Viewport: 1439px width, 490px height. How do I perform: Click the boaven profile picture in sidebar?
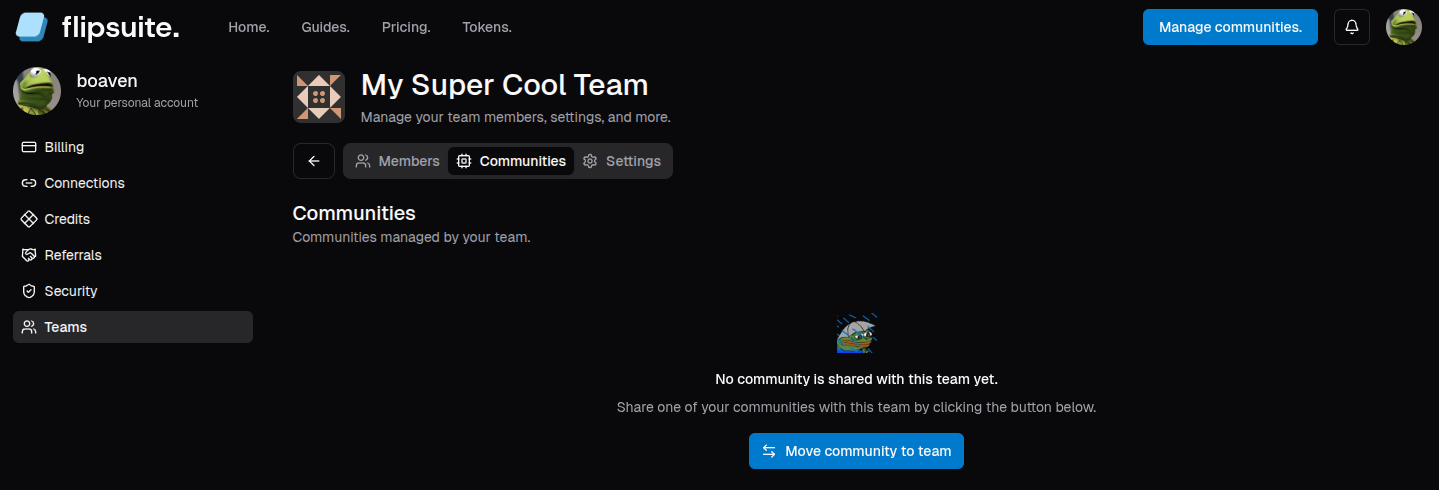click(x=37, y=91)
